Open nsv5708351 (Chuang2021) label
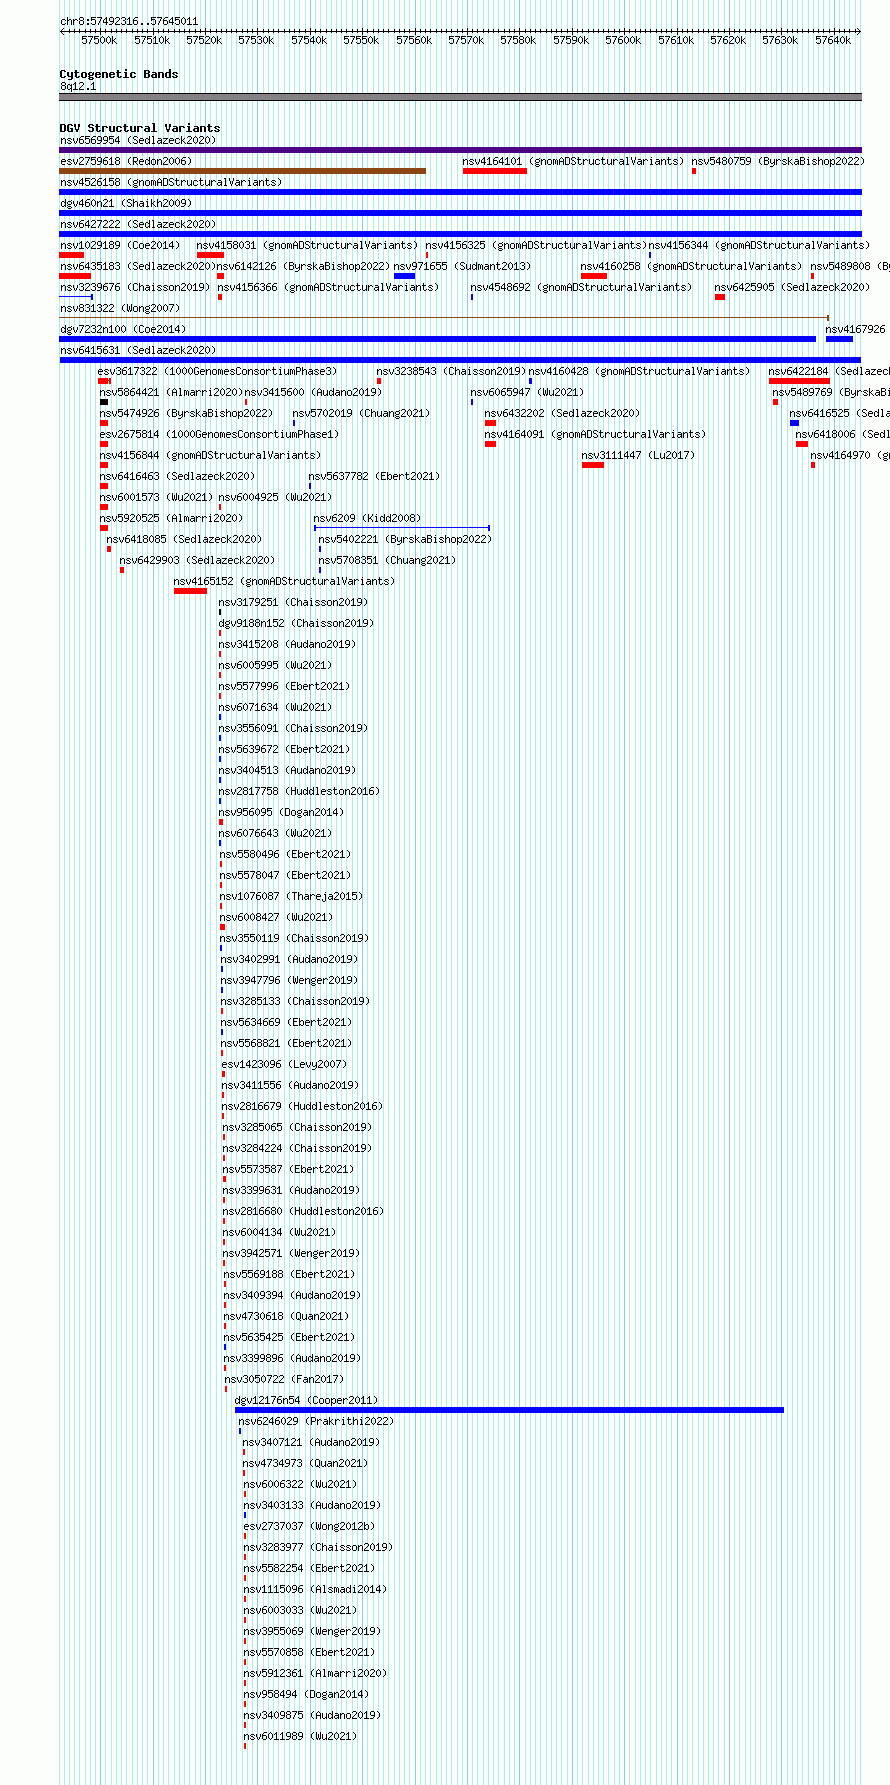 [x=387, y=560]
